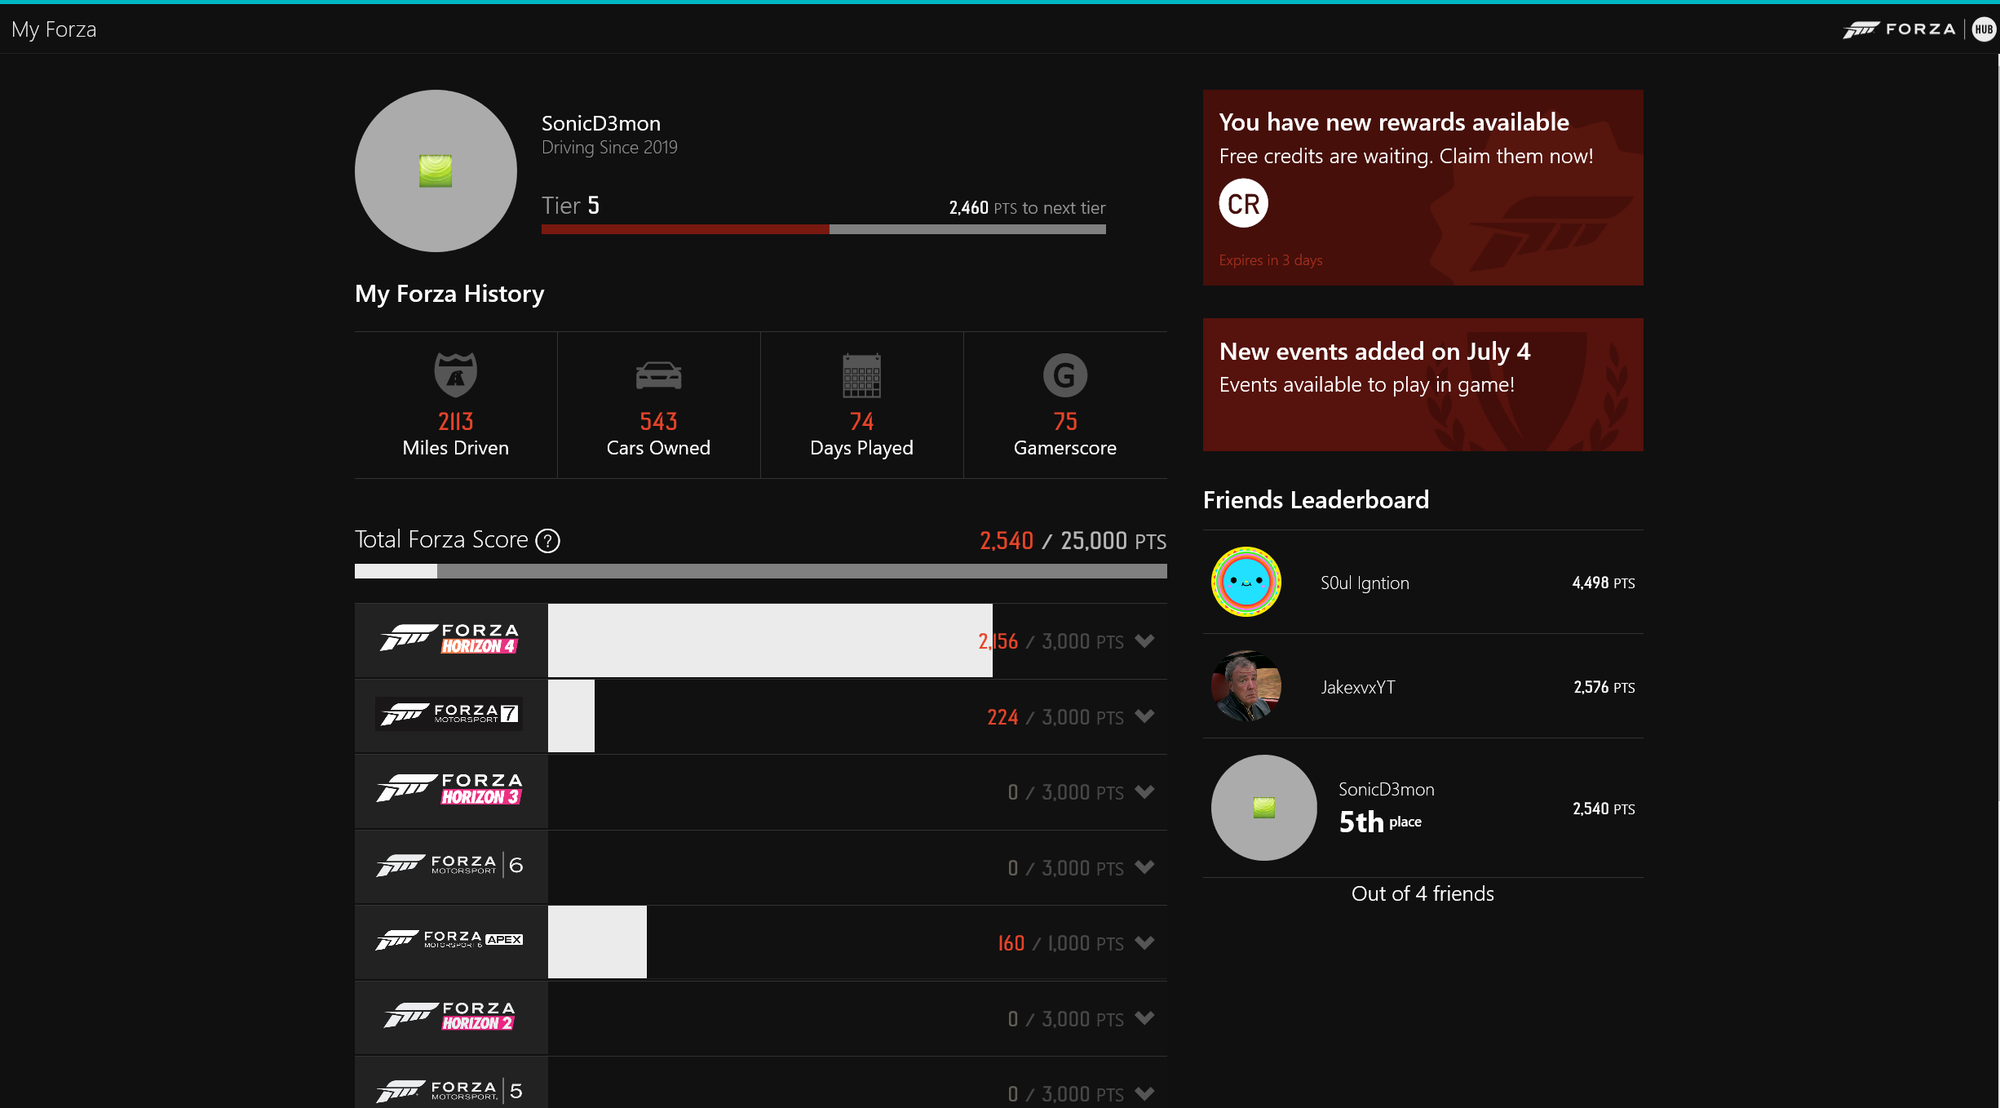Screen dimensions: 2000x1108
Task: Click the Forza Apex points bar
Action: tap(597, 942)
